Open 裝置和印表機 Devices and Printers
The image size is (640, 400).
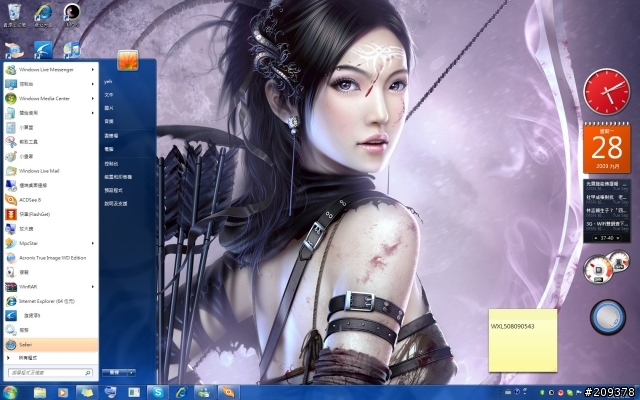[x=118, y=177]
